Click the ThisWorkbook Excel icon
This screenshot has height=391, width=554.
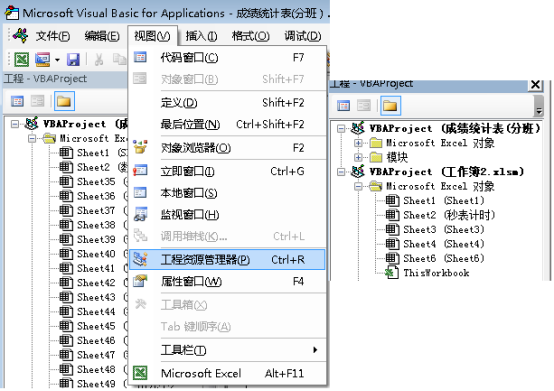392,273
